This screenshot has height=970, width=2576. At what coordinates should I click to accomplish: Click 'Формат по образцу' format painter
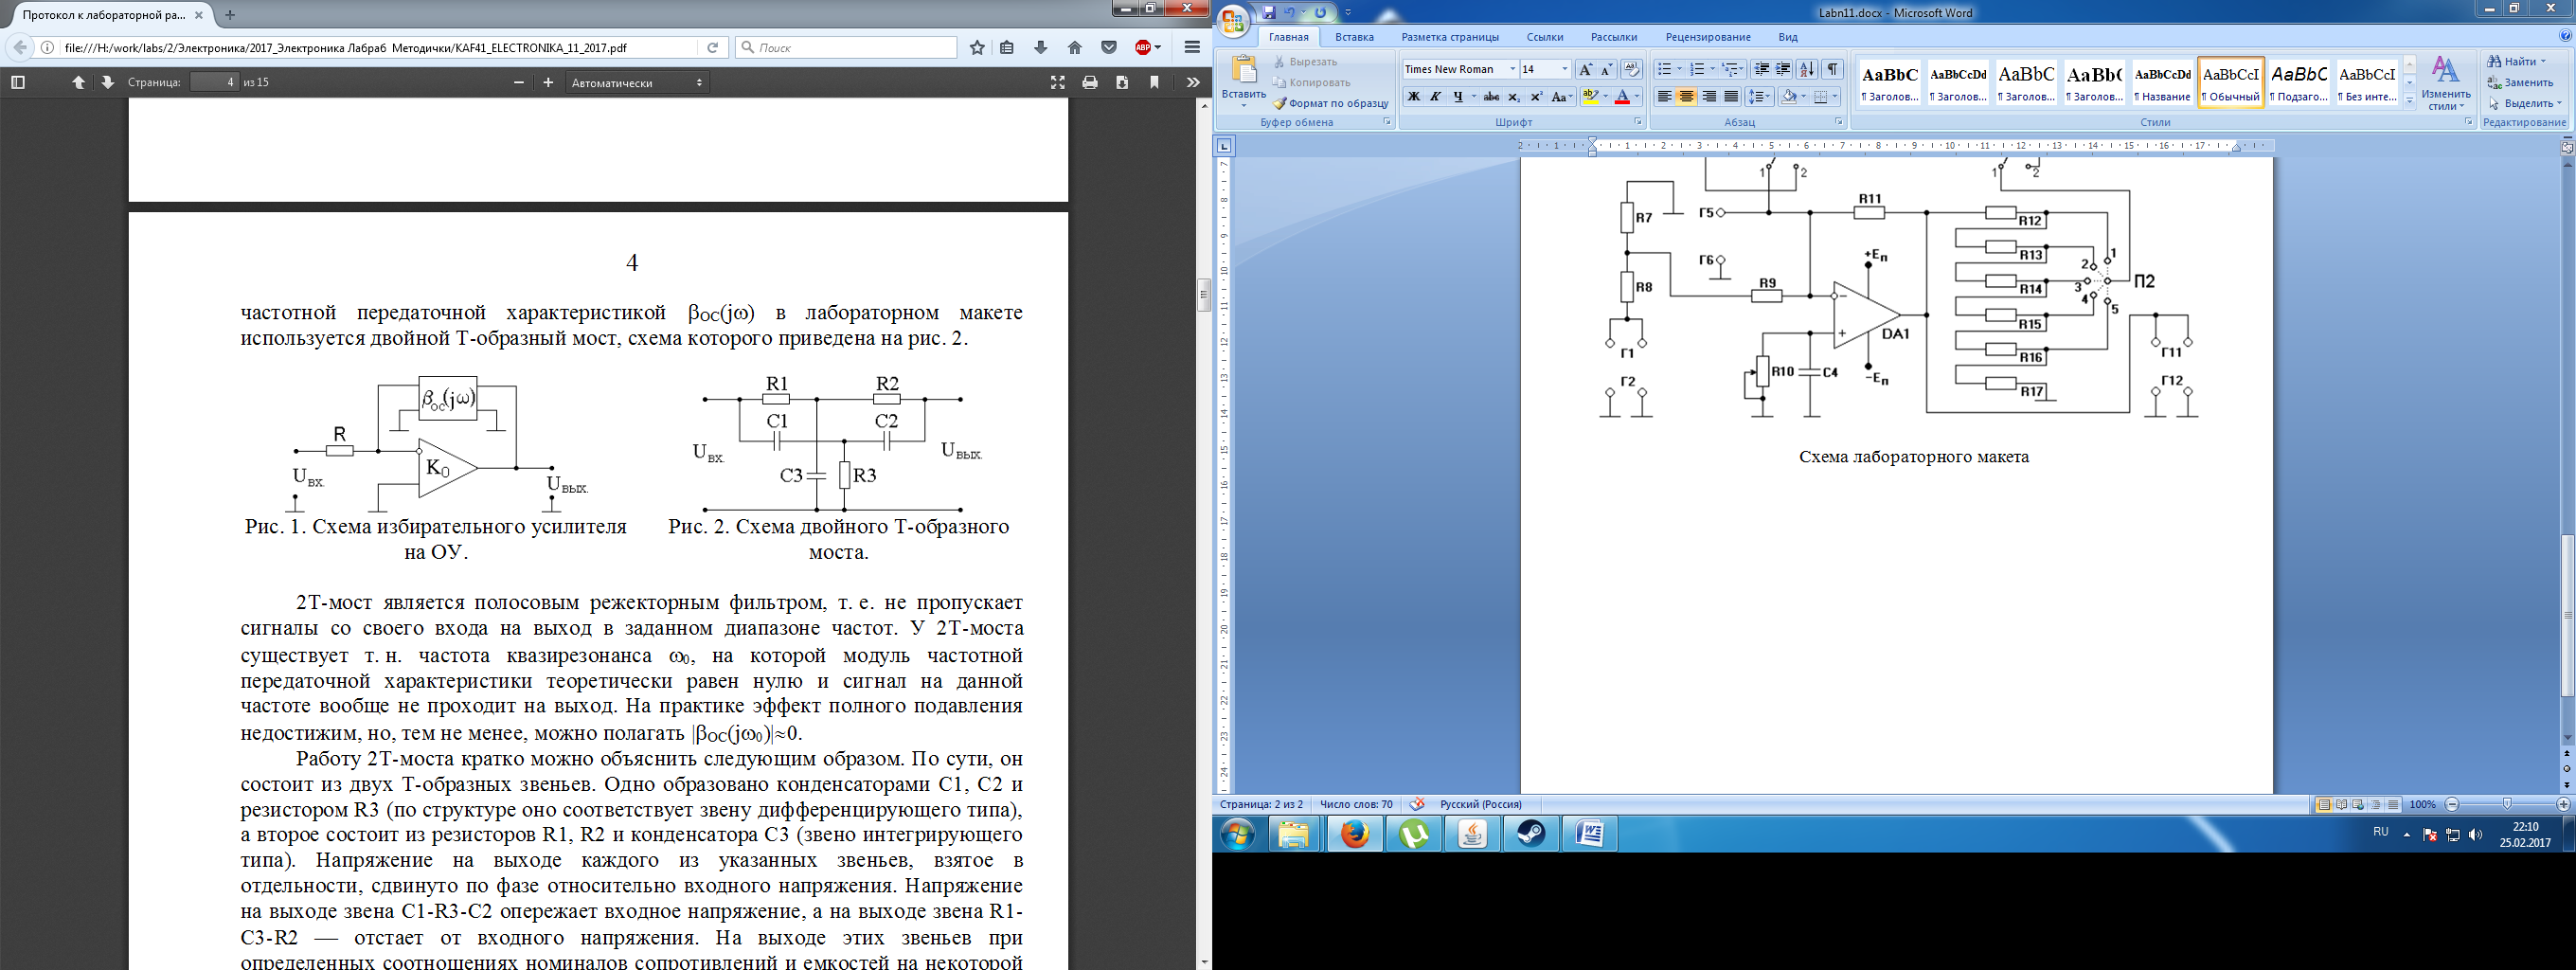tap(1331, 103)
